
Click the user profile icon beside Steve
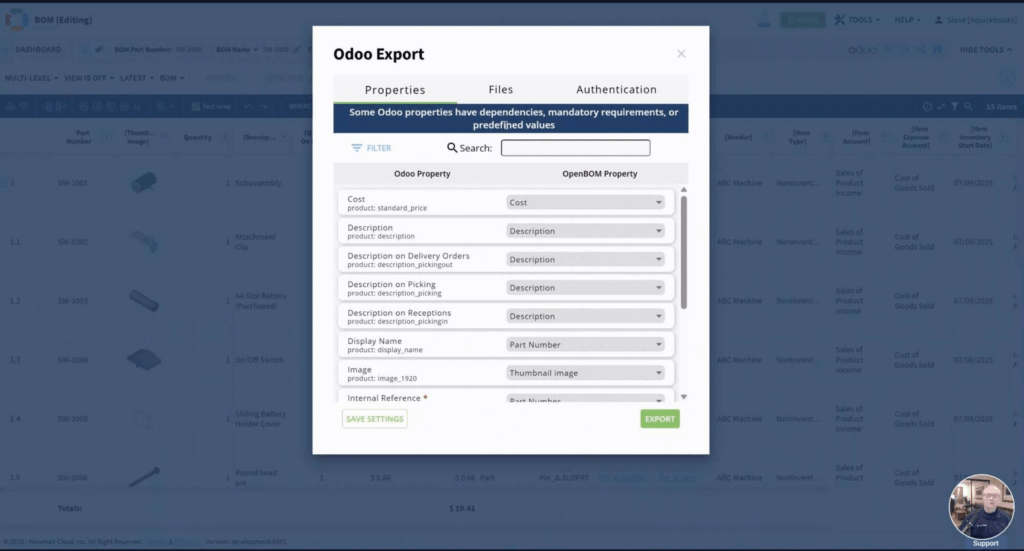(x=938, y=20)
